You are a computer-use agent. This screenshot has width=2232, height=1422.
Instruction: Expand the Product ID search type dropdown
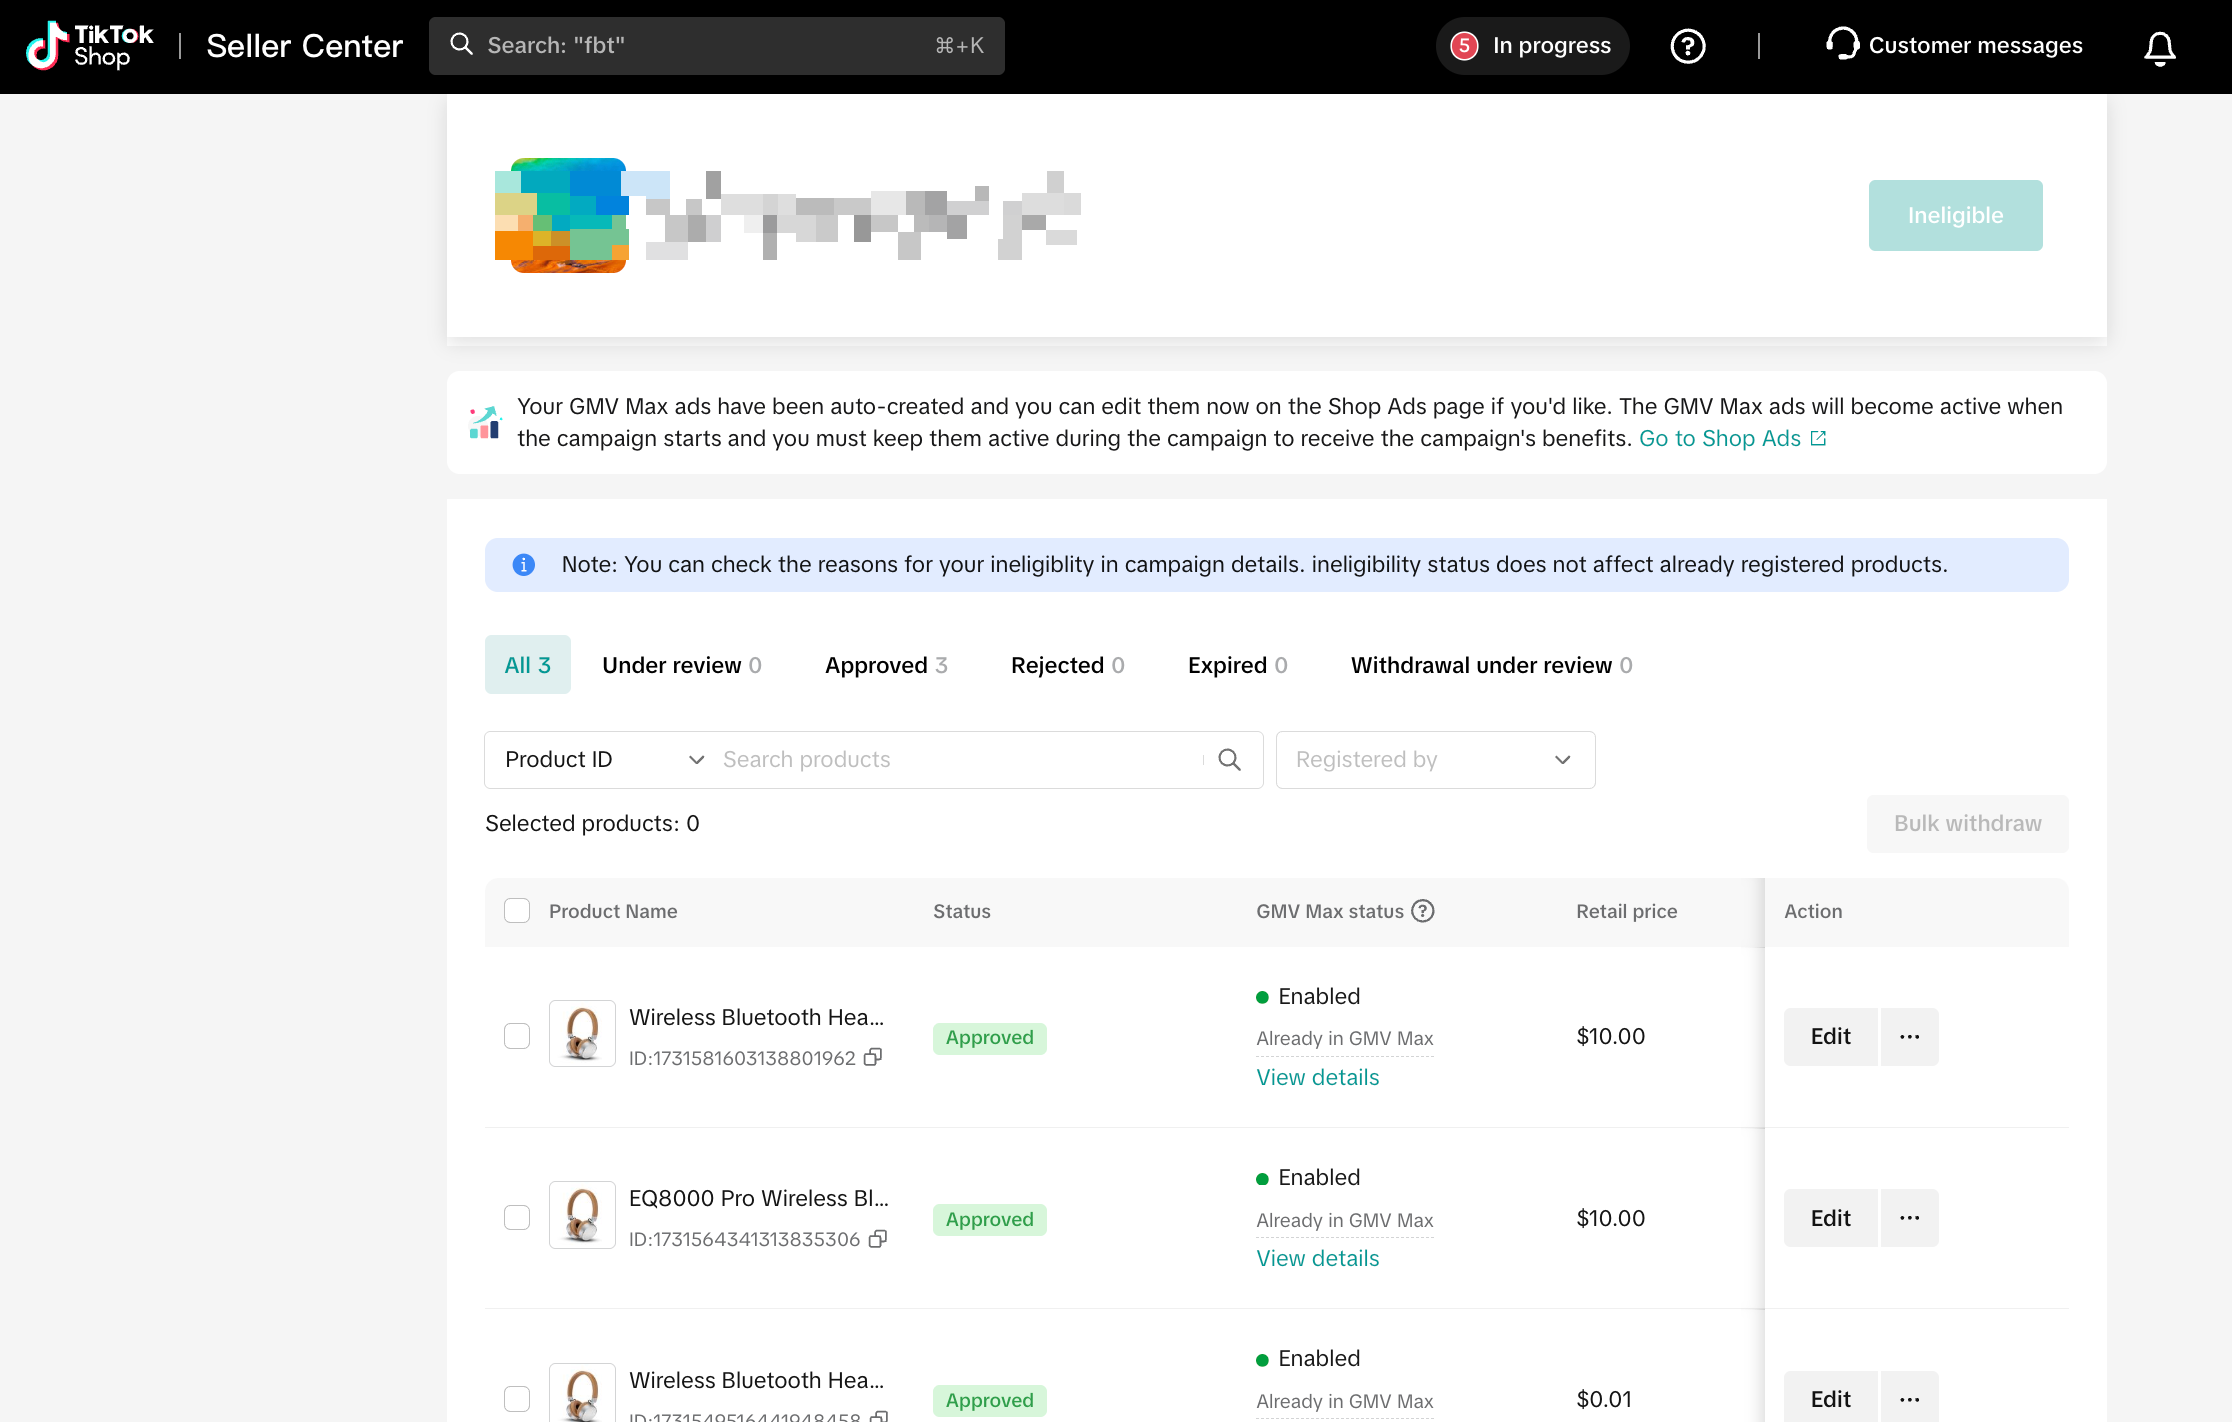tap(604, 760)
